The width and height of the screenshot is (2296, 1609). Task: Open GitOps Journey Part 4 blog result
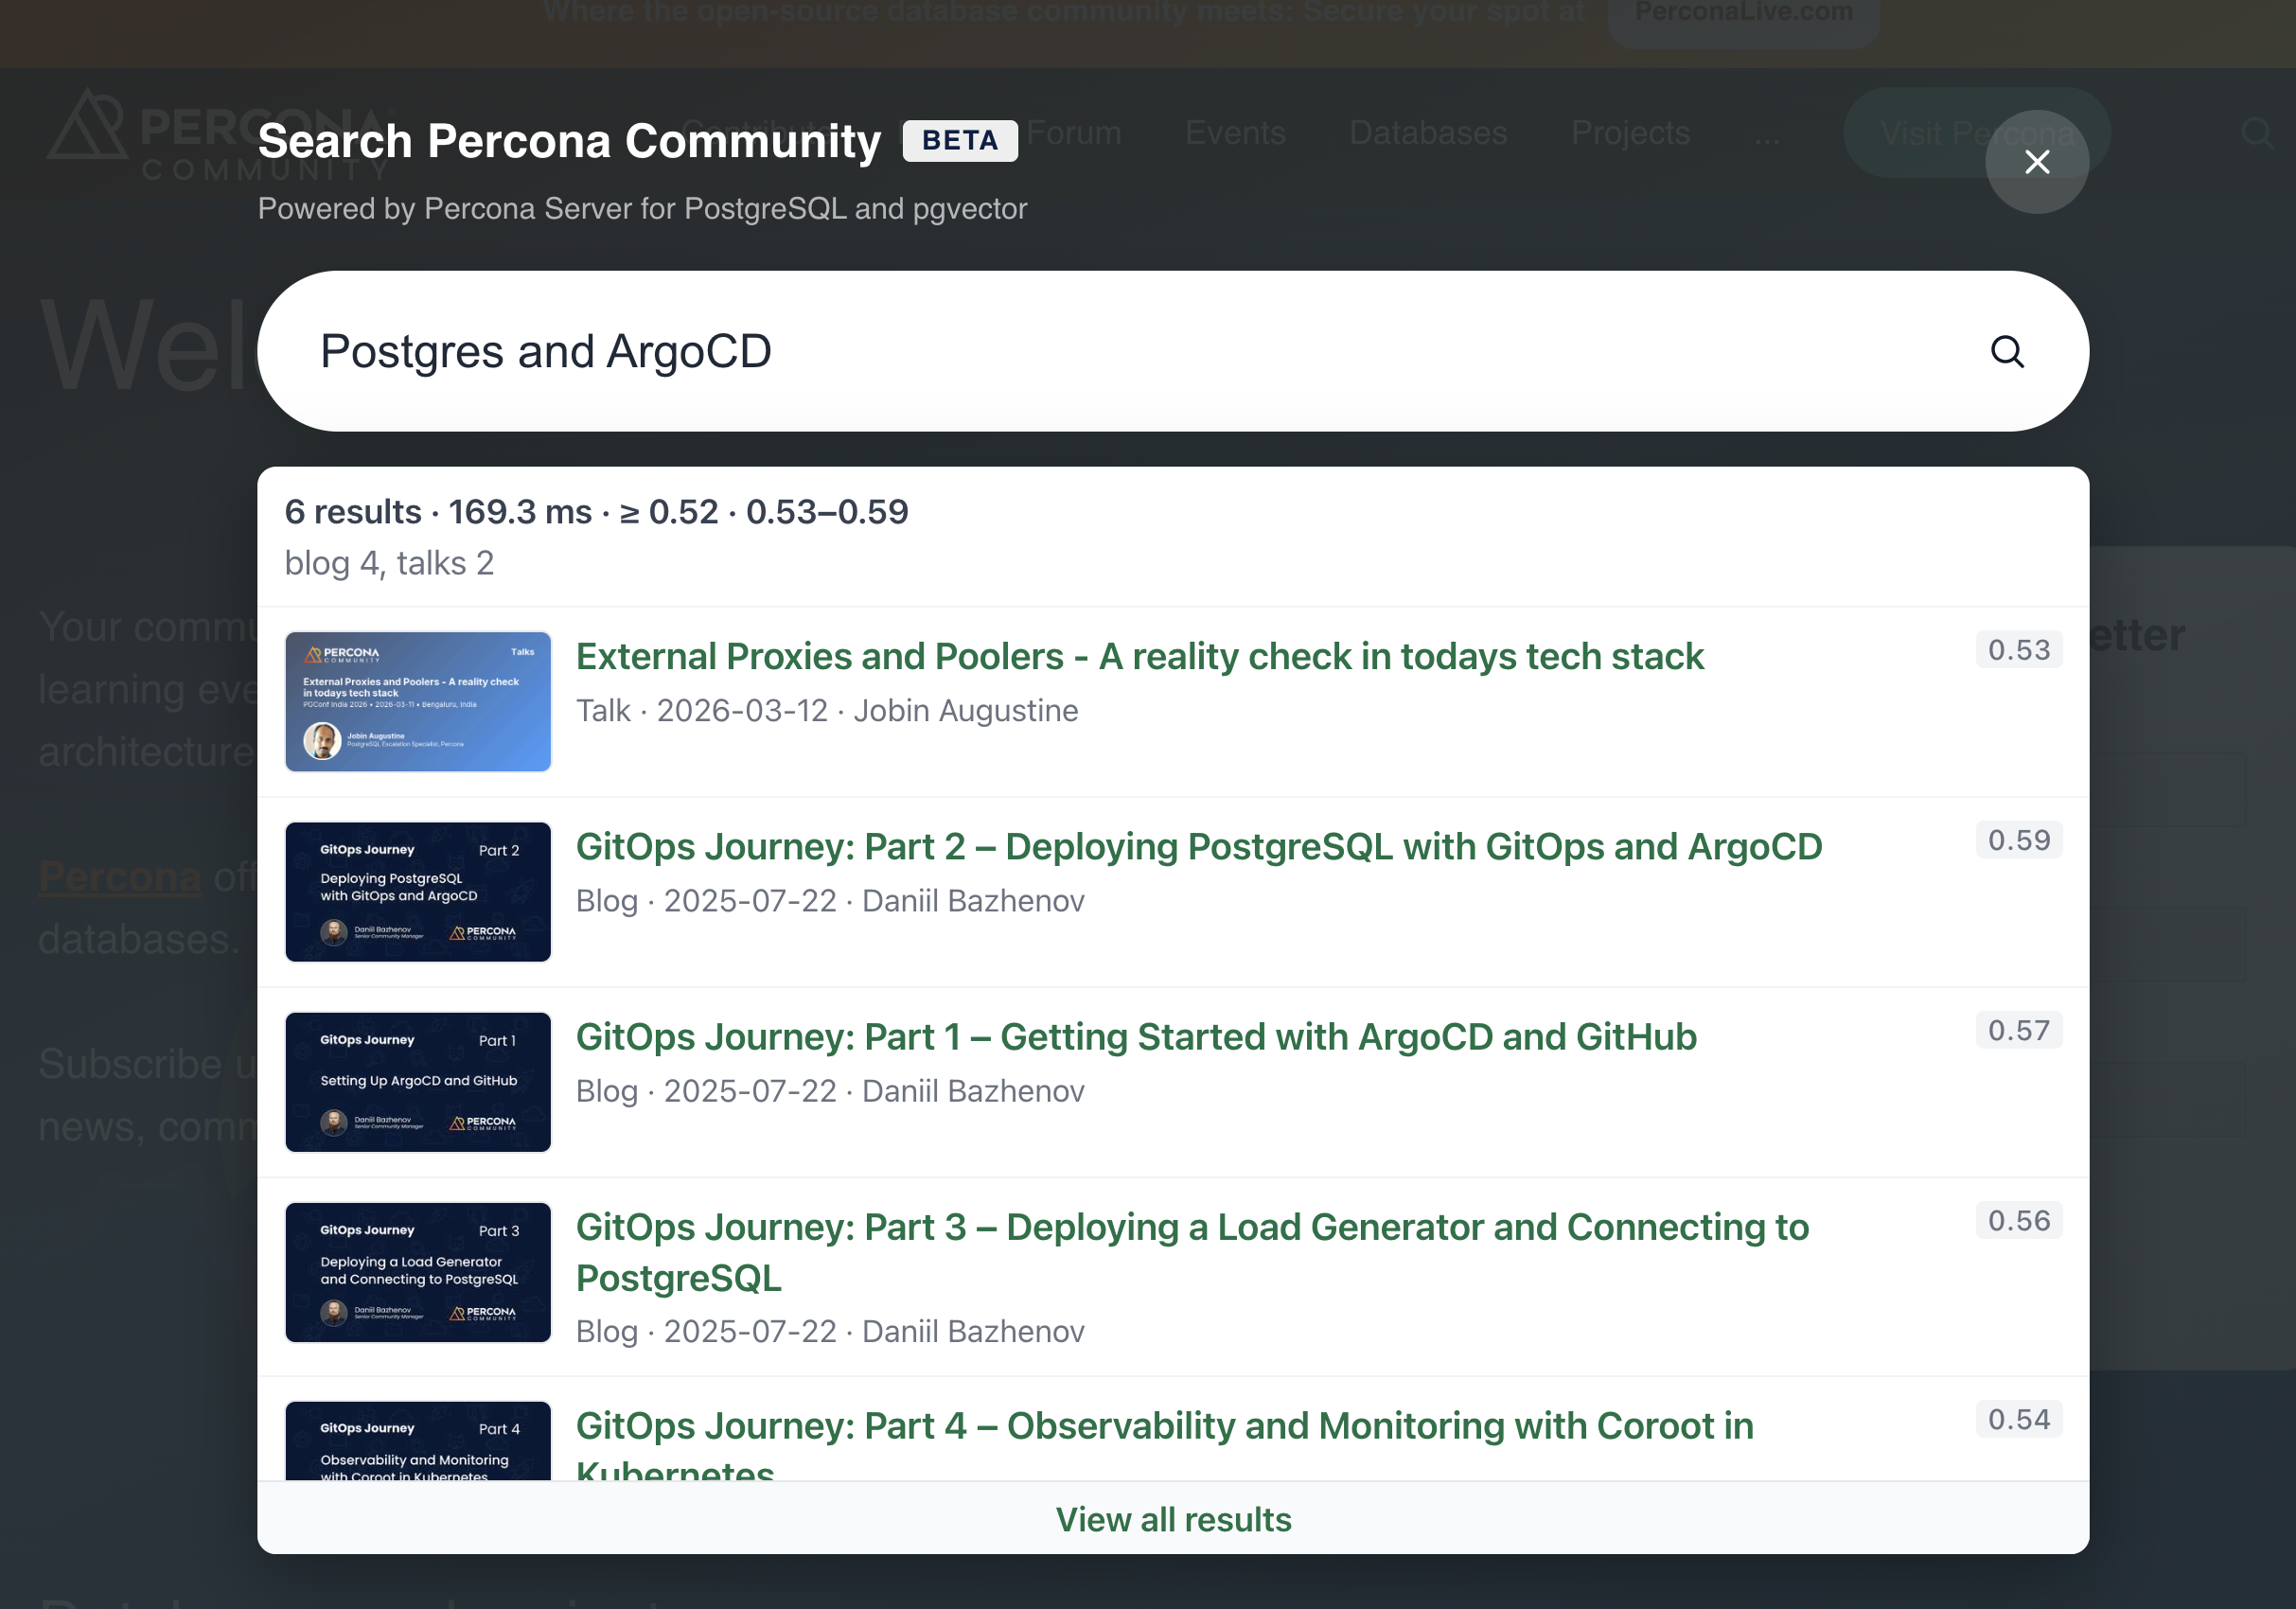tap(1164, 1444)
